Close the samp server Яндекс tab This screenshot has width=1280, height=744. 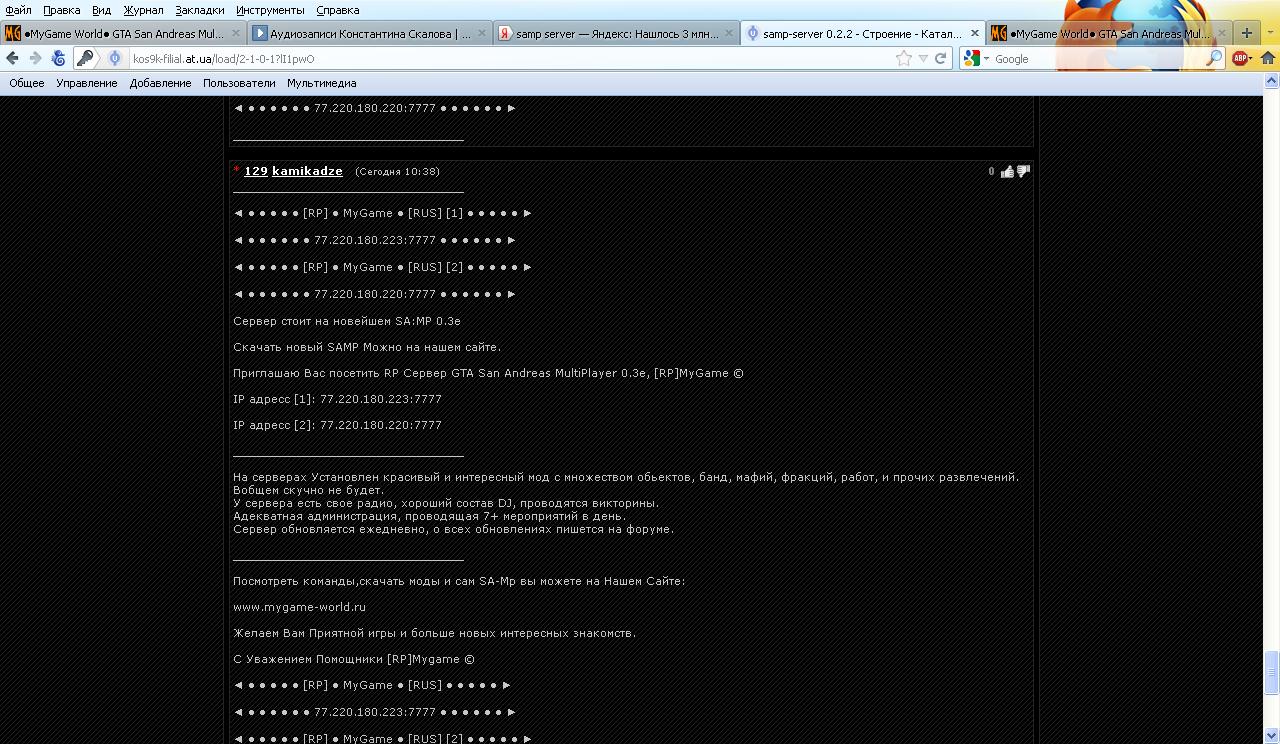tap(728, 33)
